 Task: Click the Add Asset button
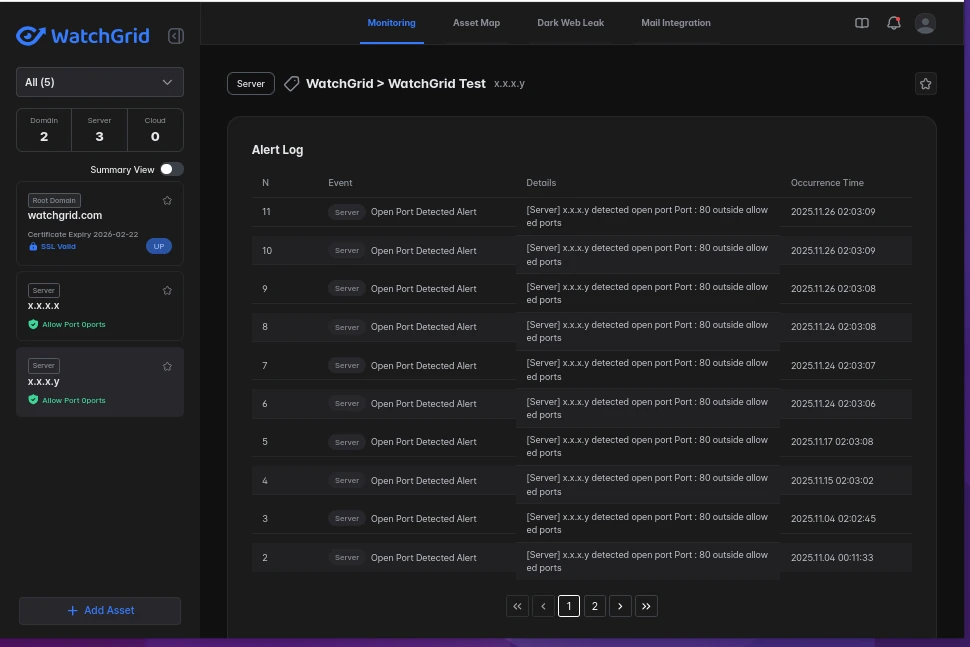(100, 611)
